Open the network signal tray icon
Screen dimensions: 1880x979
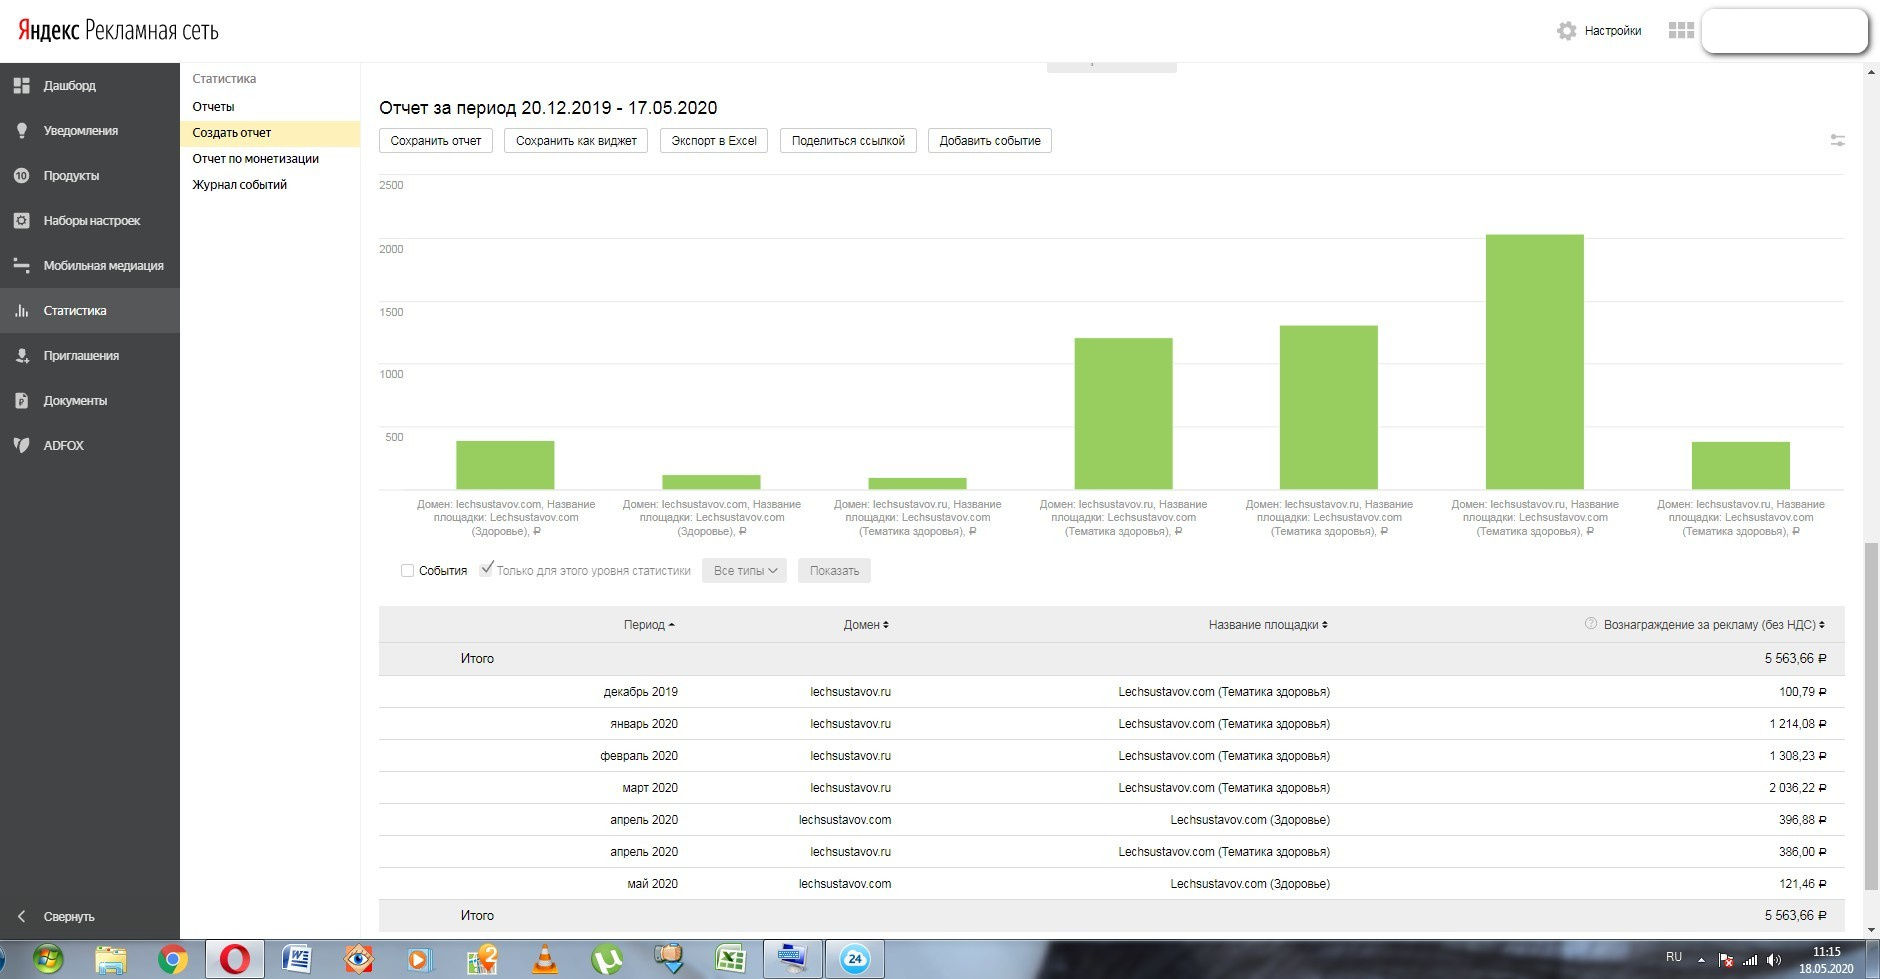[1750, 960]
